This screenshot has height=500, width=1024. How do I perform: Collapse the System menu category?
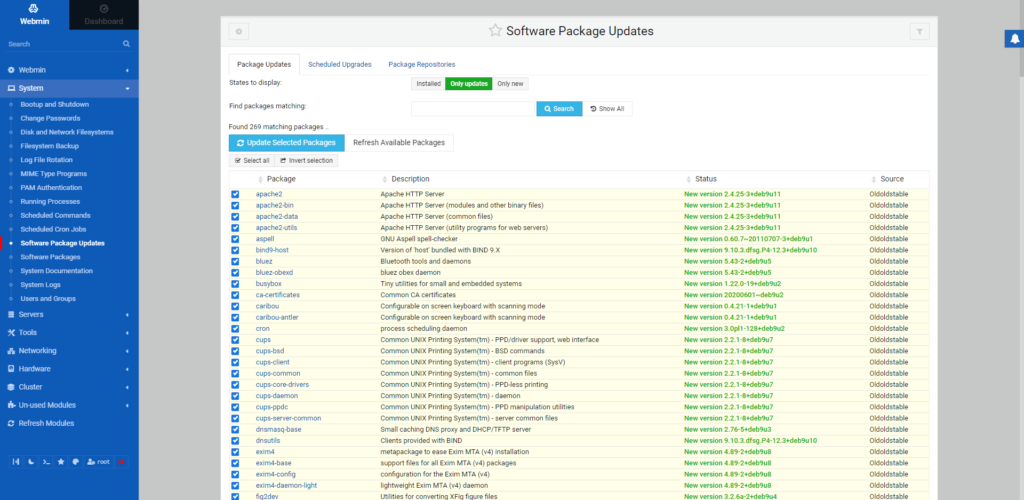pos(69,88)
